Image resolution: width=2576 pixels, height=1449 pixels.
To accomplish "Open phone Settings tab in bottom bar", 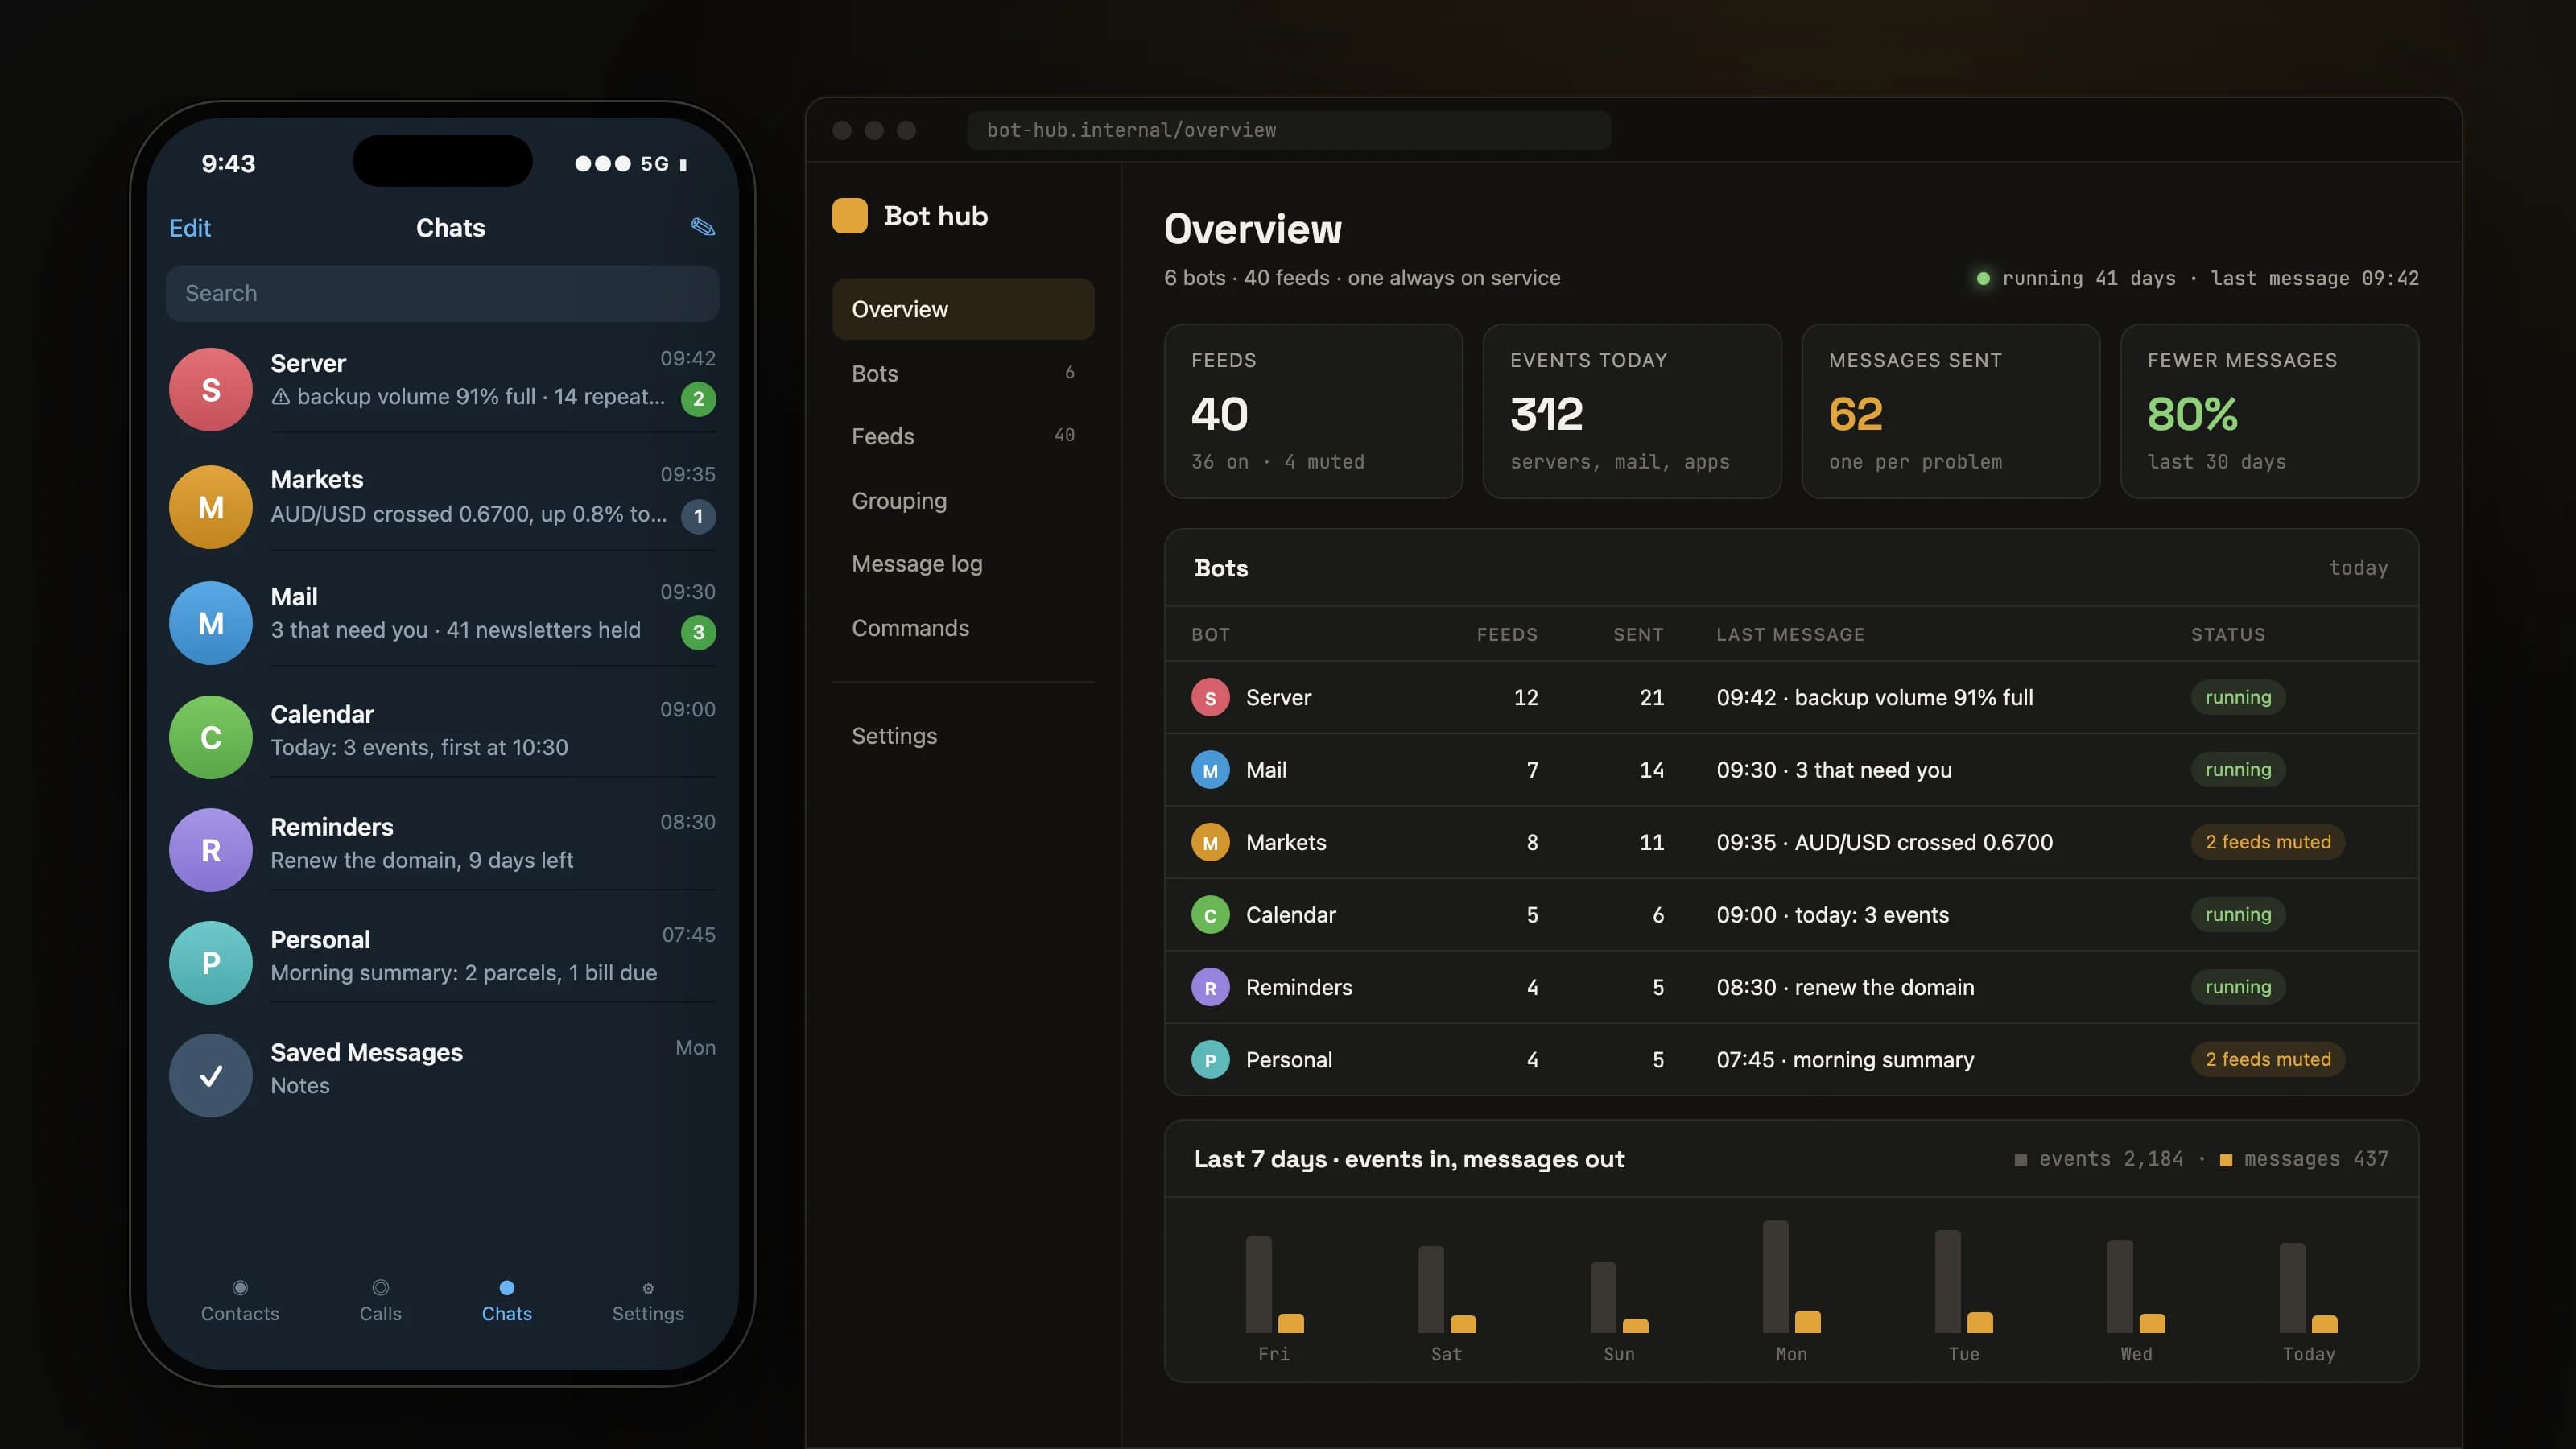I will click(x=648, y=1301).
